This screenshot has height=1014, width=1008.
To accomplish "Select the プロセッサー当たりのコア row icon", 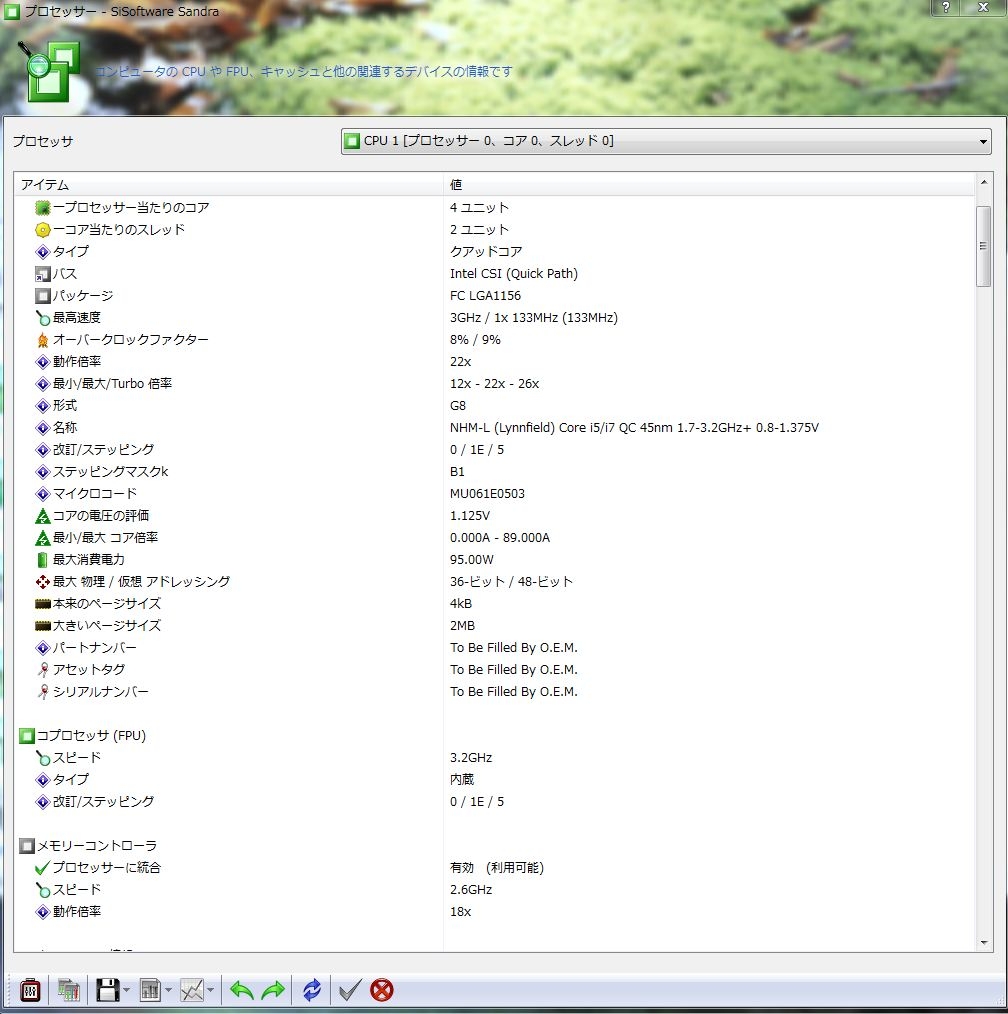I will coord(43,208).
